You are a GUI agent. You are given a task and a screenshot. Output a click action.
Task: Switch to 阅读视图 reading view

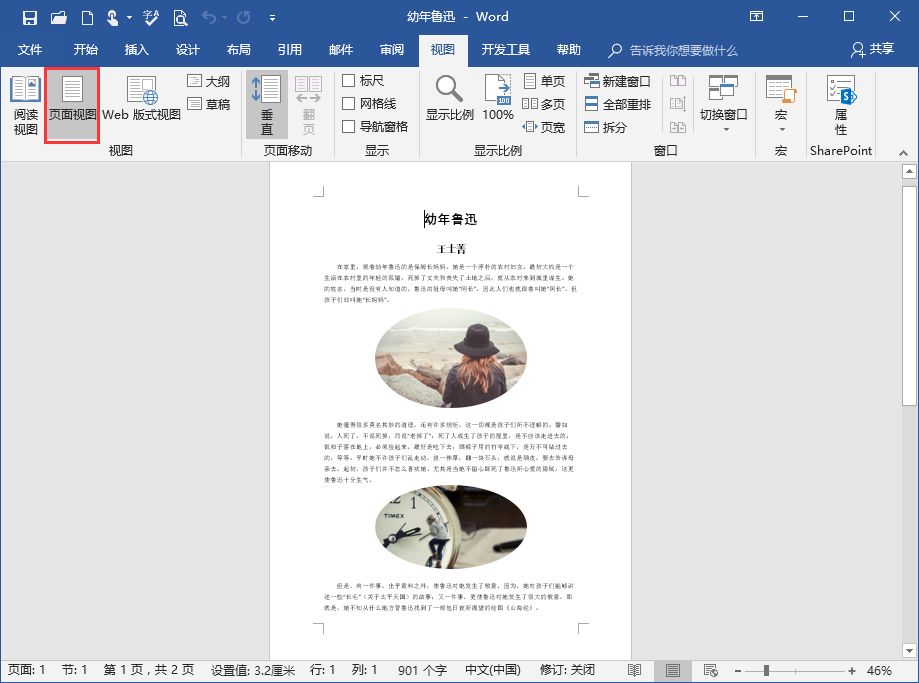tap(25, 106)
